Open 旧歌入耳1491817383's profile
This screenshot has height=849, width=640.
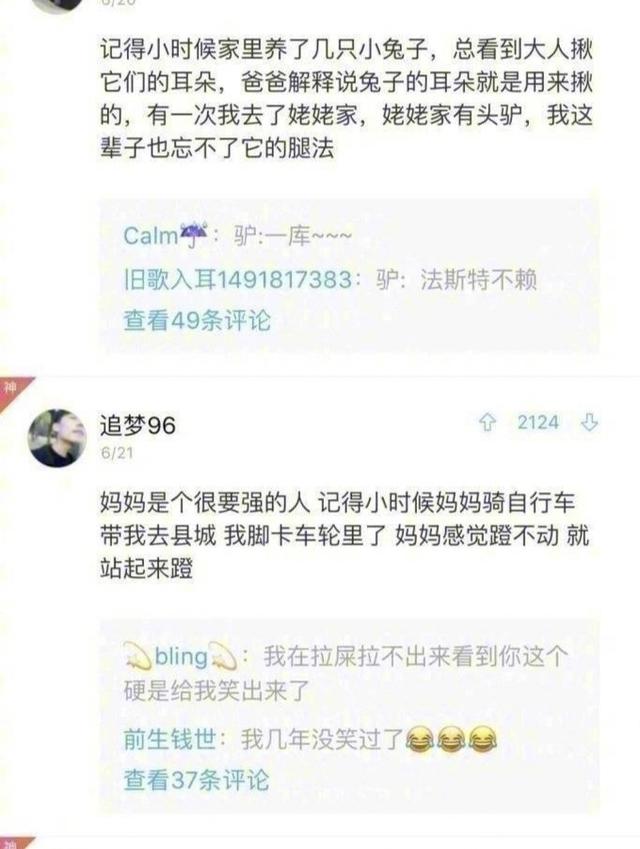[238, 280]
